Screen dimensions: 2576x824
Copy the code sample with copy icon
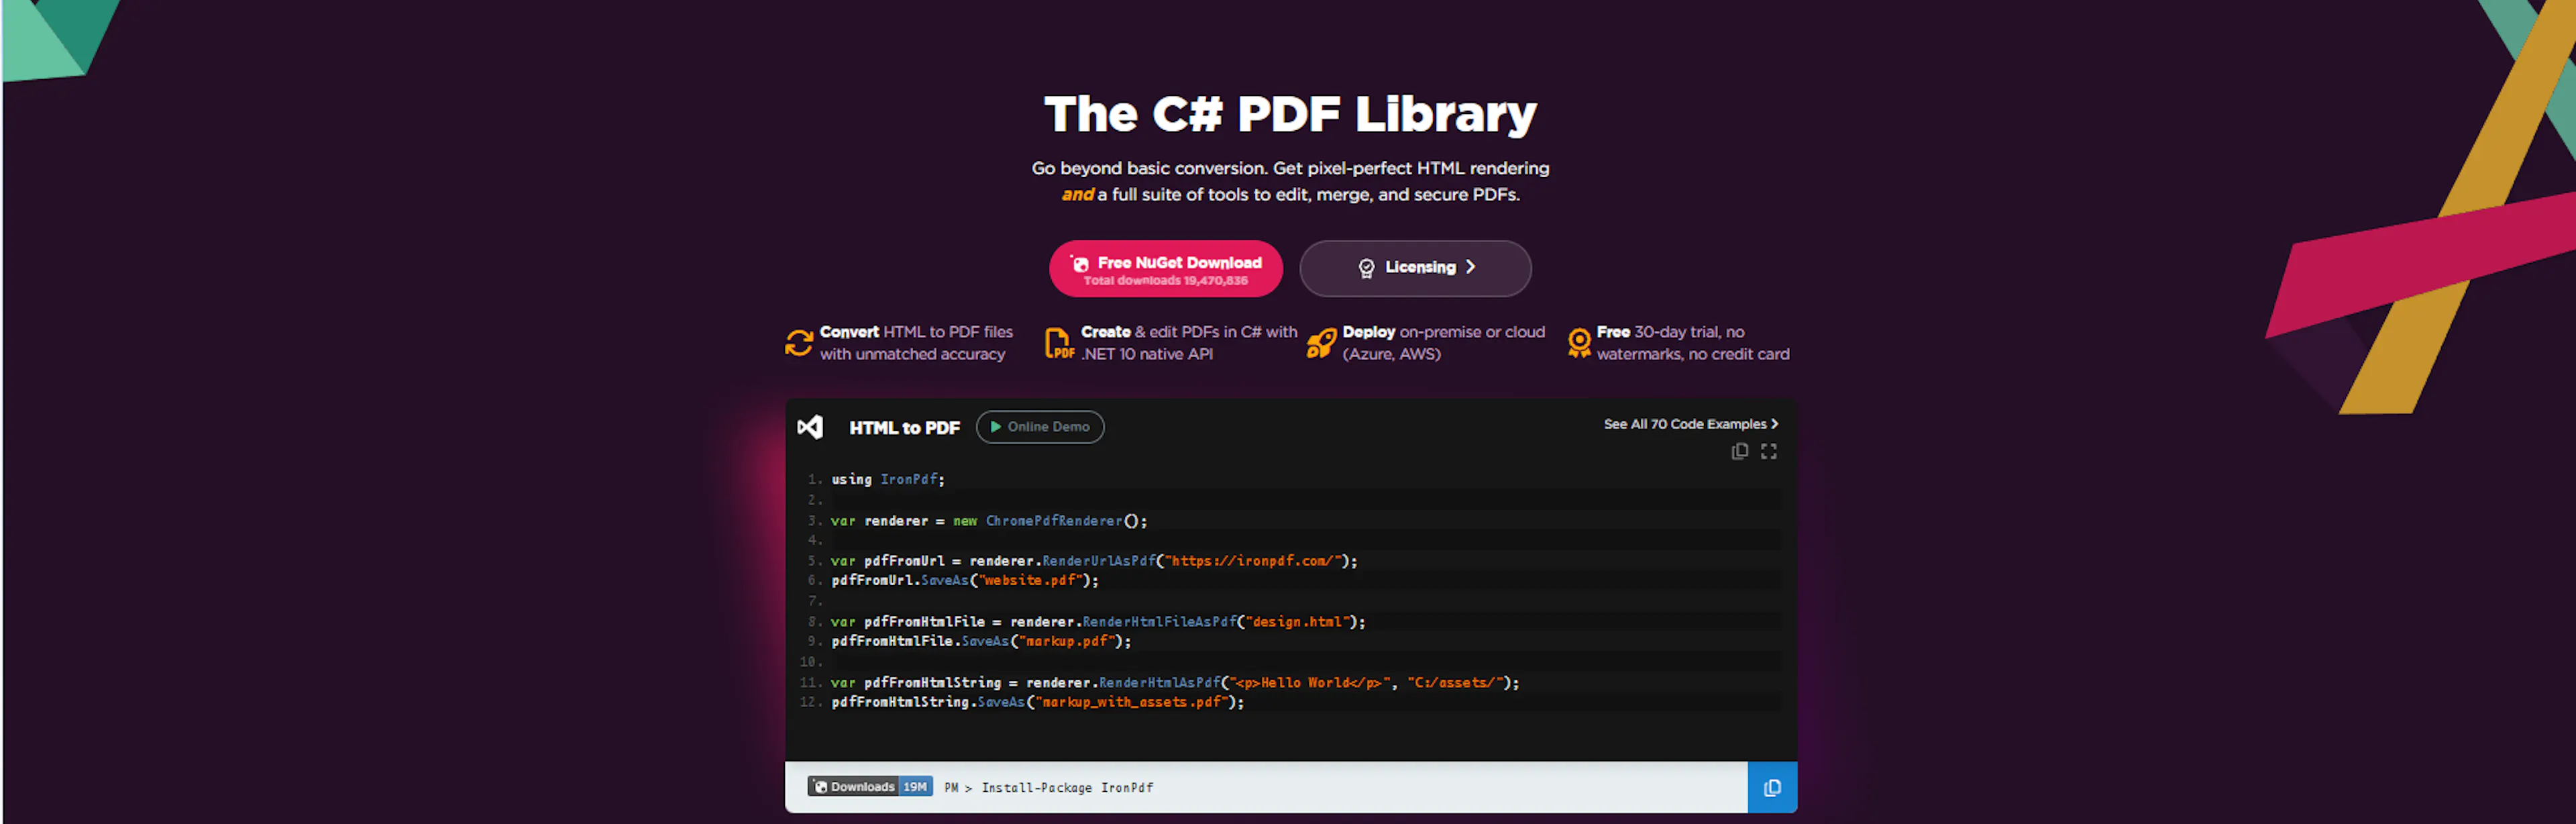point(1740,452)
